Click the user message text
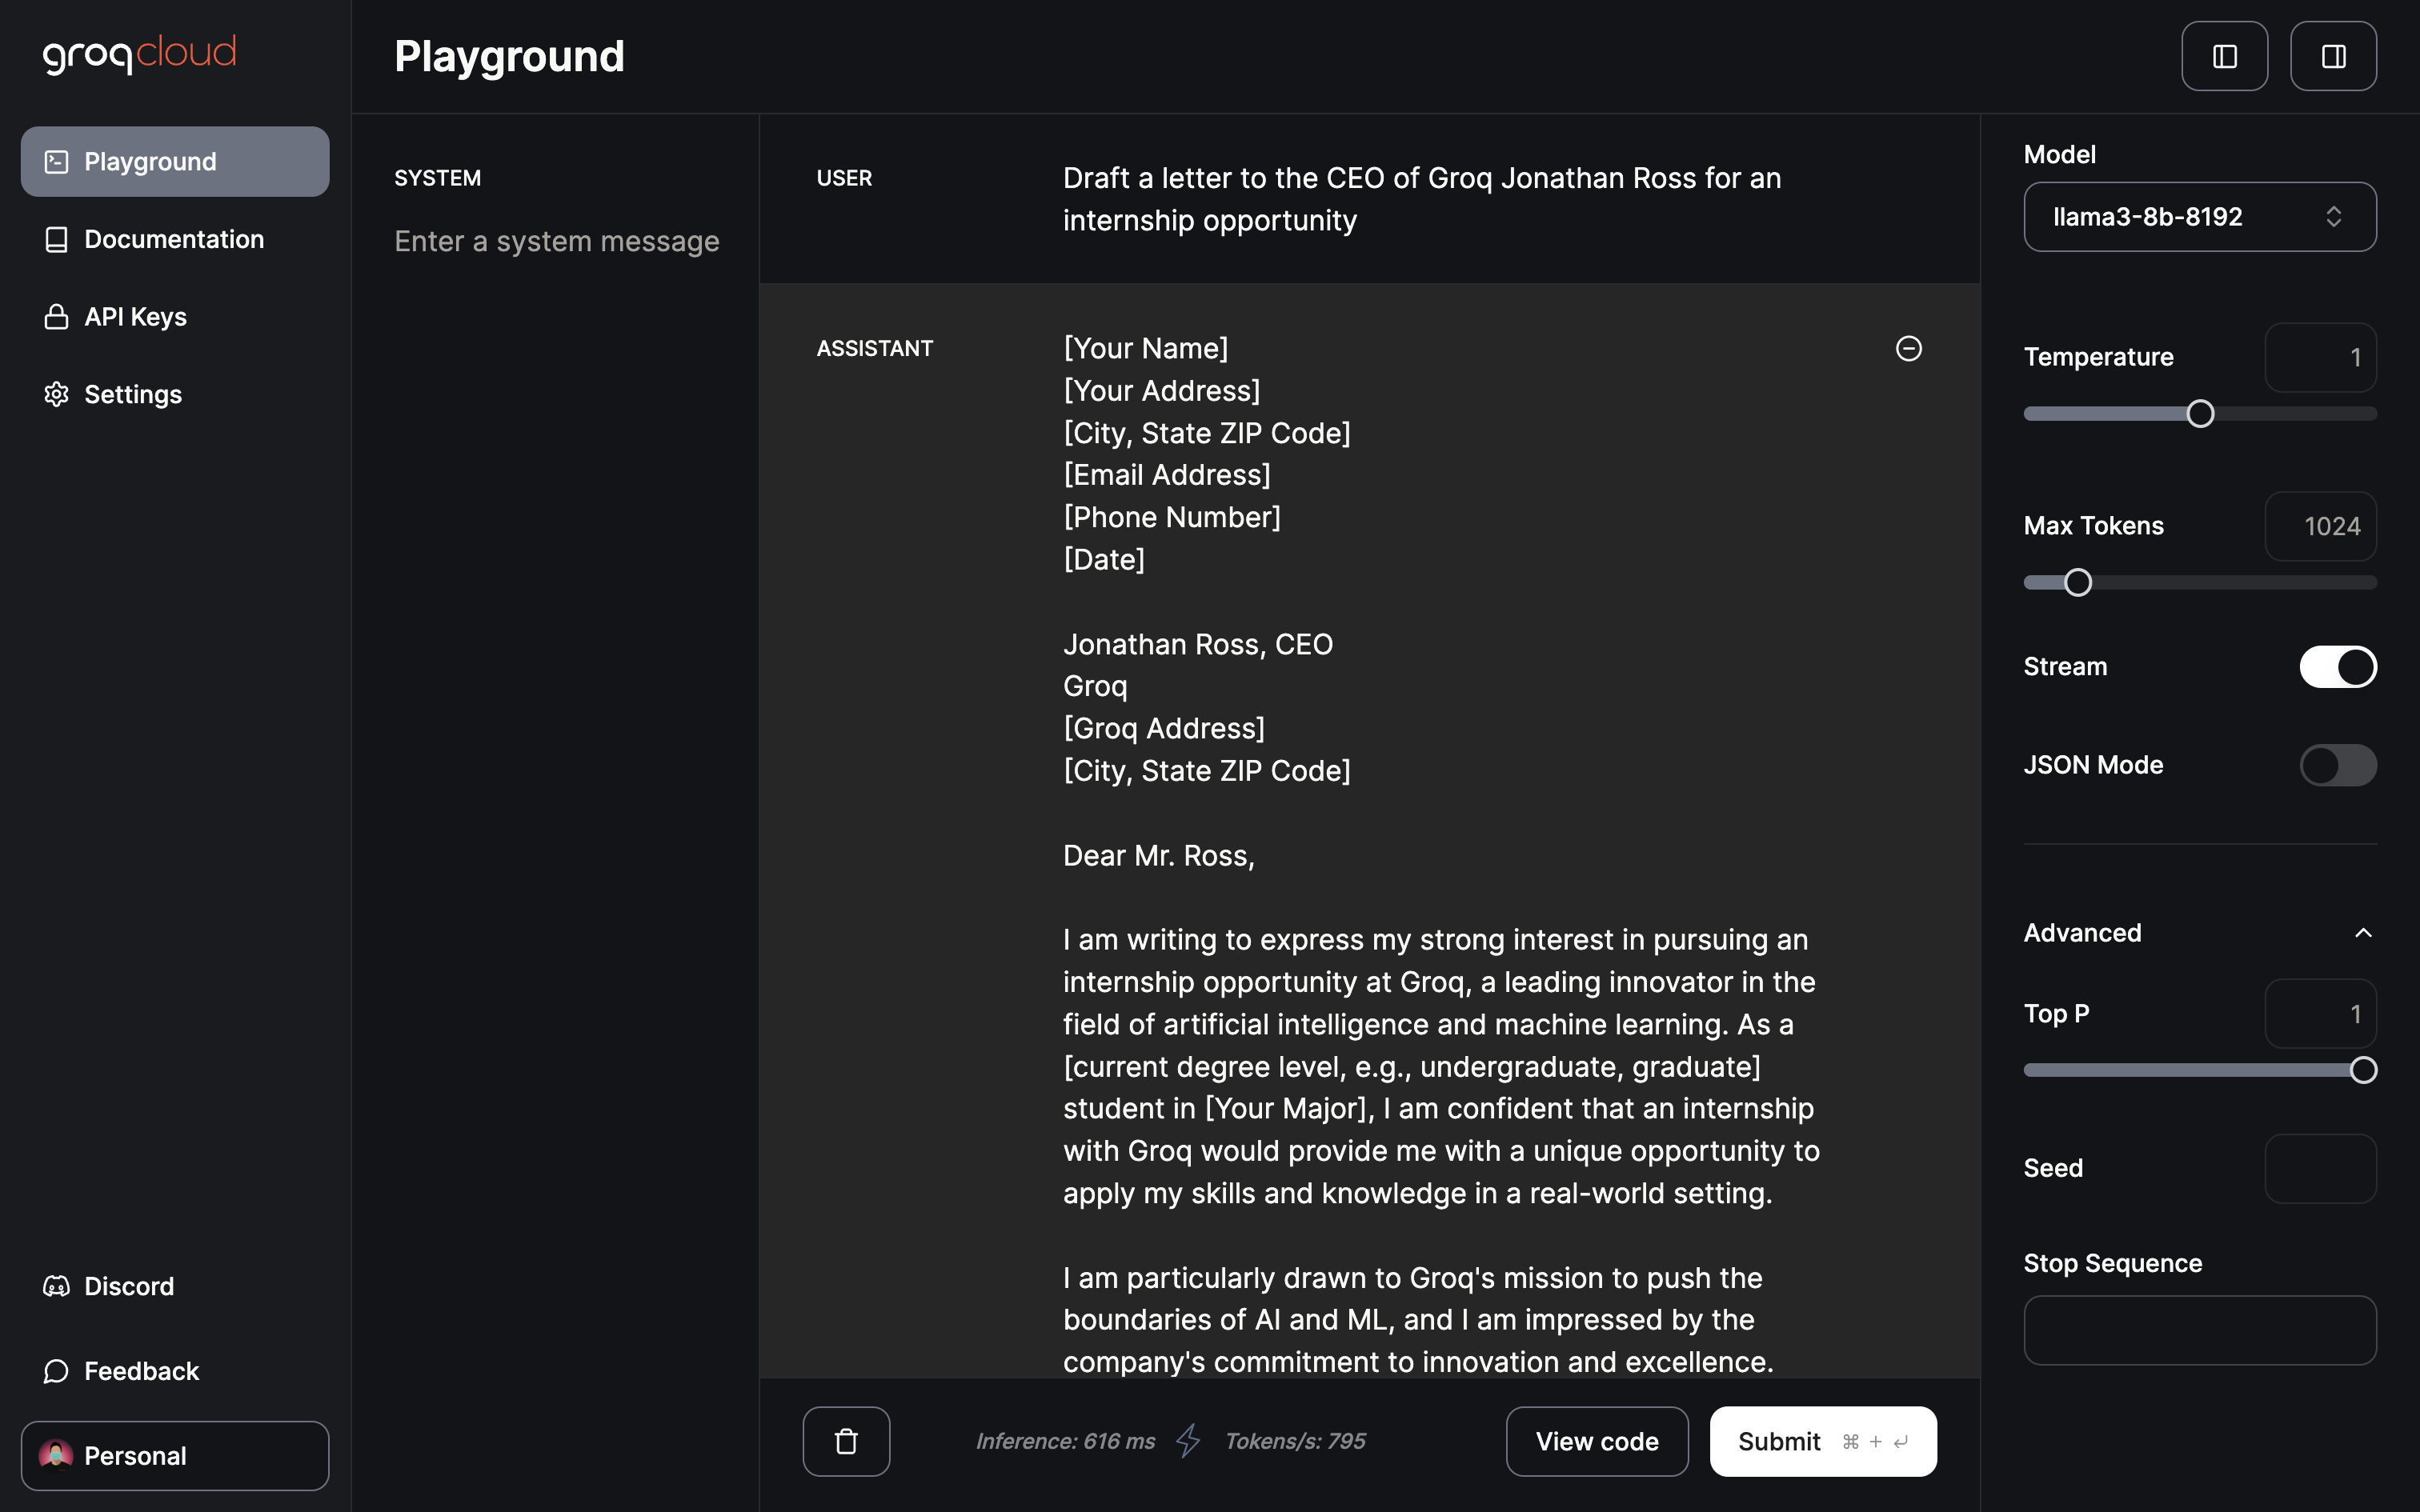This screenshot has width=2420, height=1512. click(1422, 199)
